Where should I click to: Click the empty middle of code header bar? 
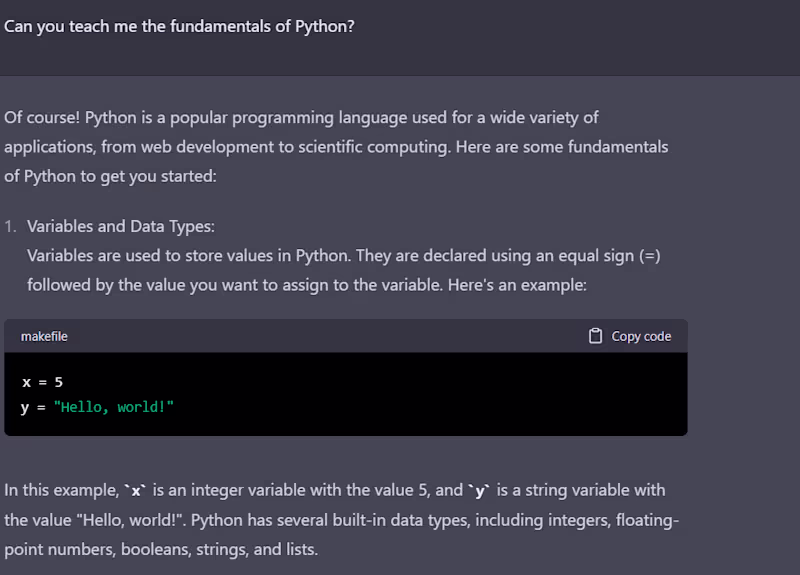[320, 337]
